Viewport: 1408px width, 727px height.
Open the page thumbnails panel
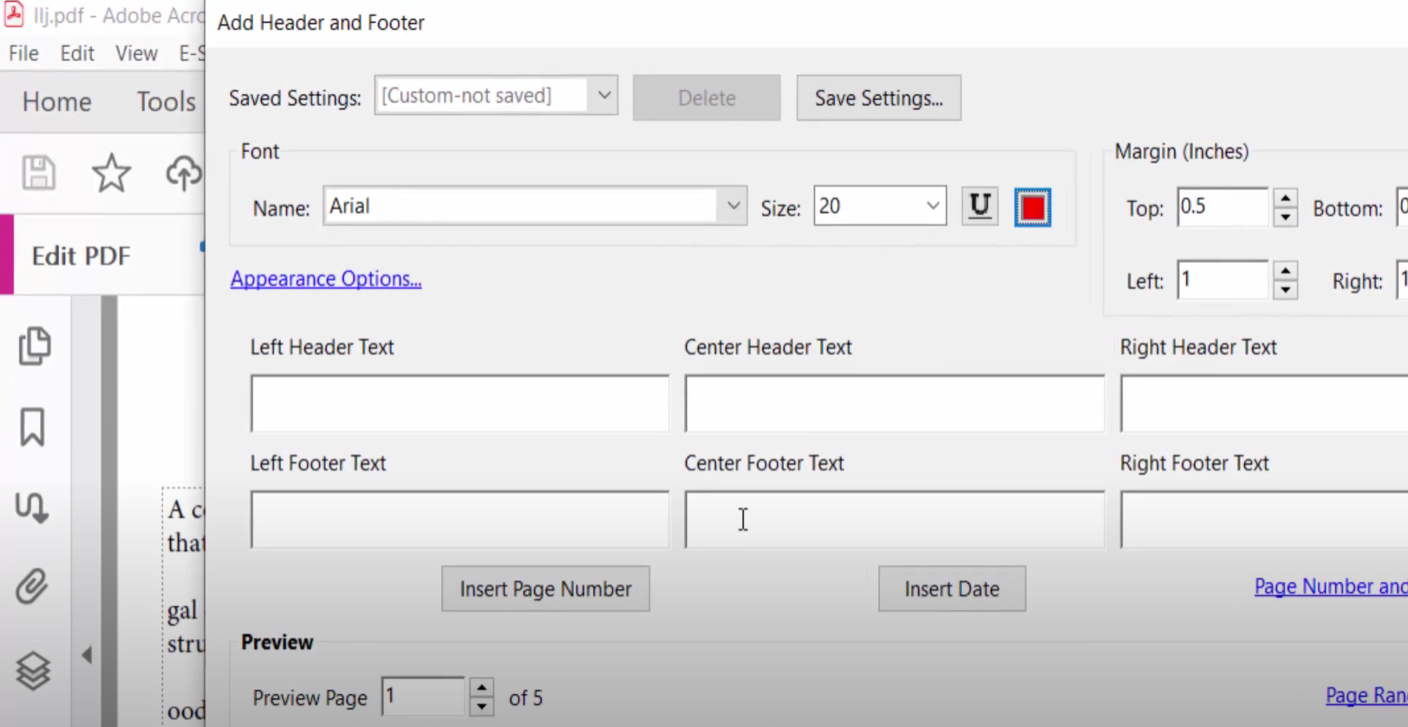[x=35, y=345]
